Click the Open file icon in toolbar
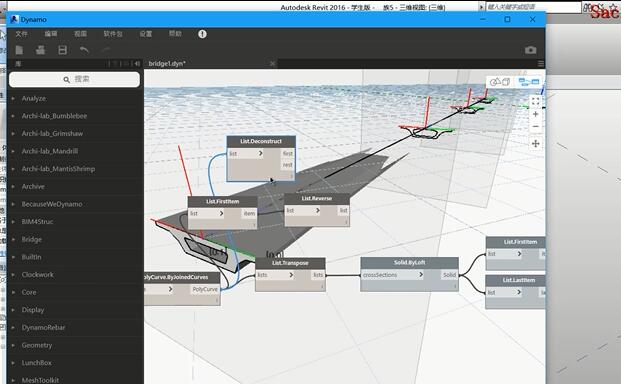Viewport: 621px width, 384px height. [40, 50]
